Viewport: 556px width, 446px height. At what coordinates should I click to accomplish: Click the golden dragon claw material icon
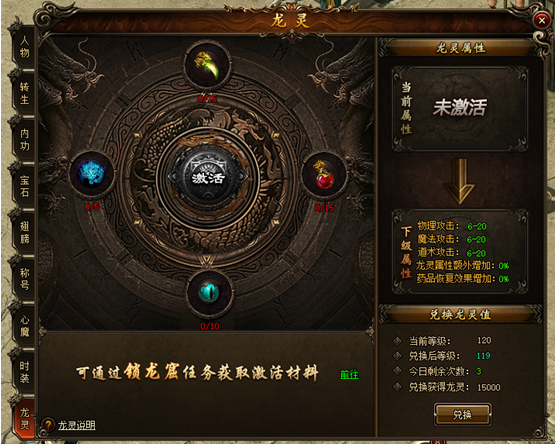tap(207, 66)
